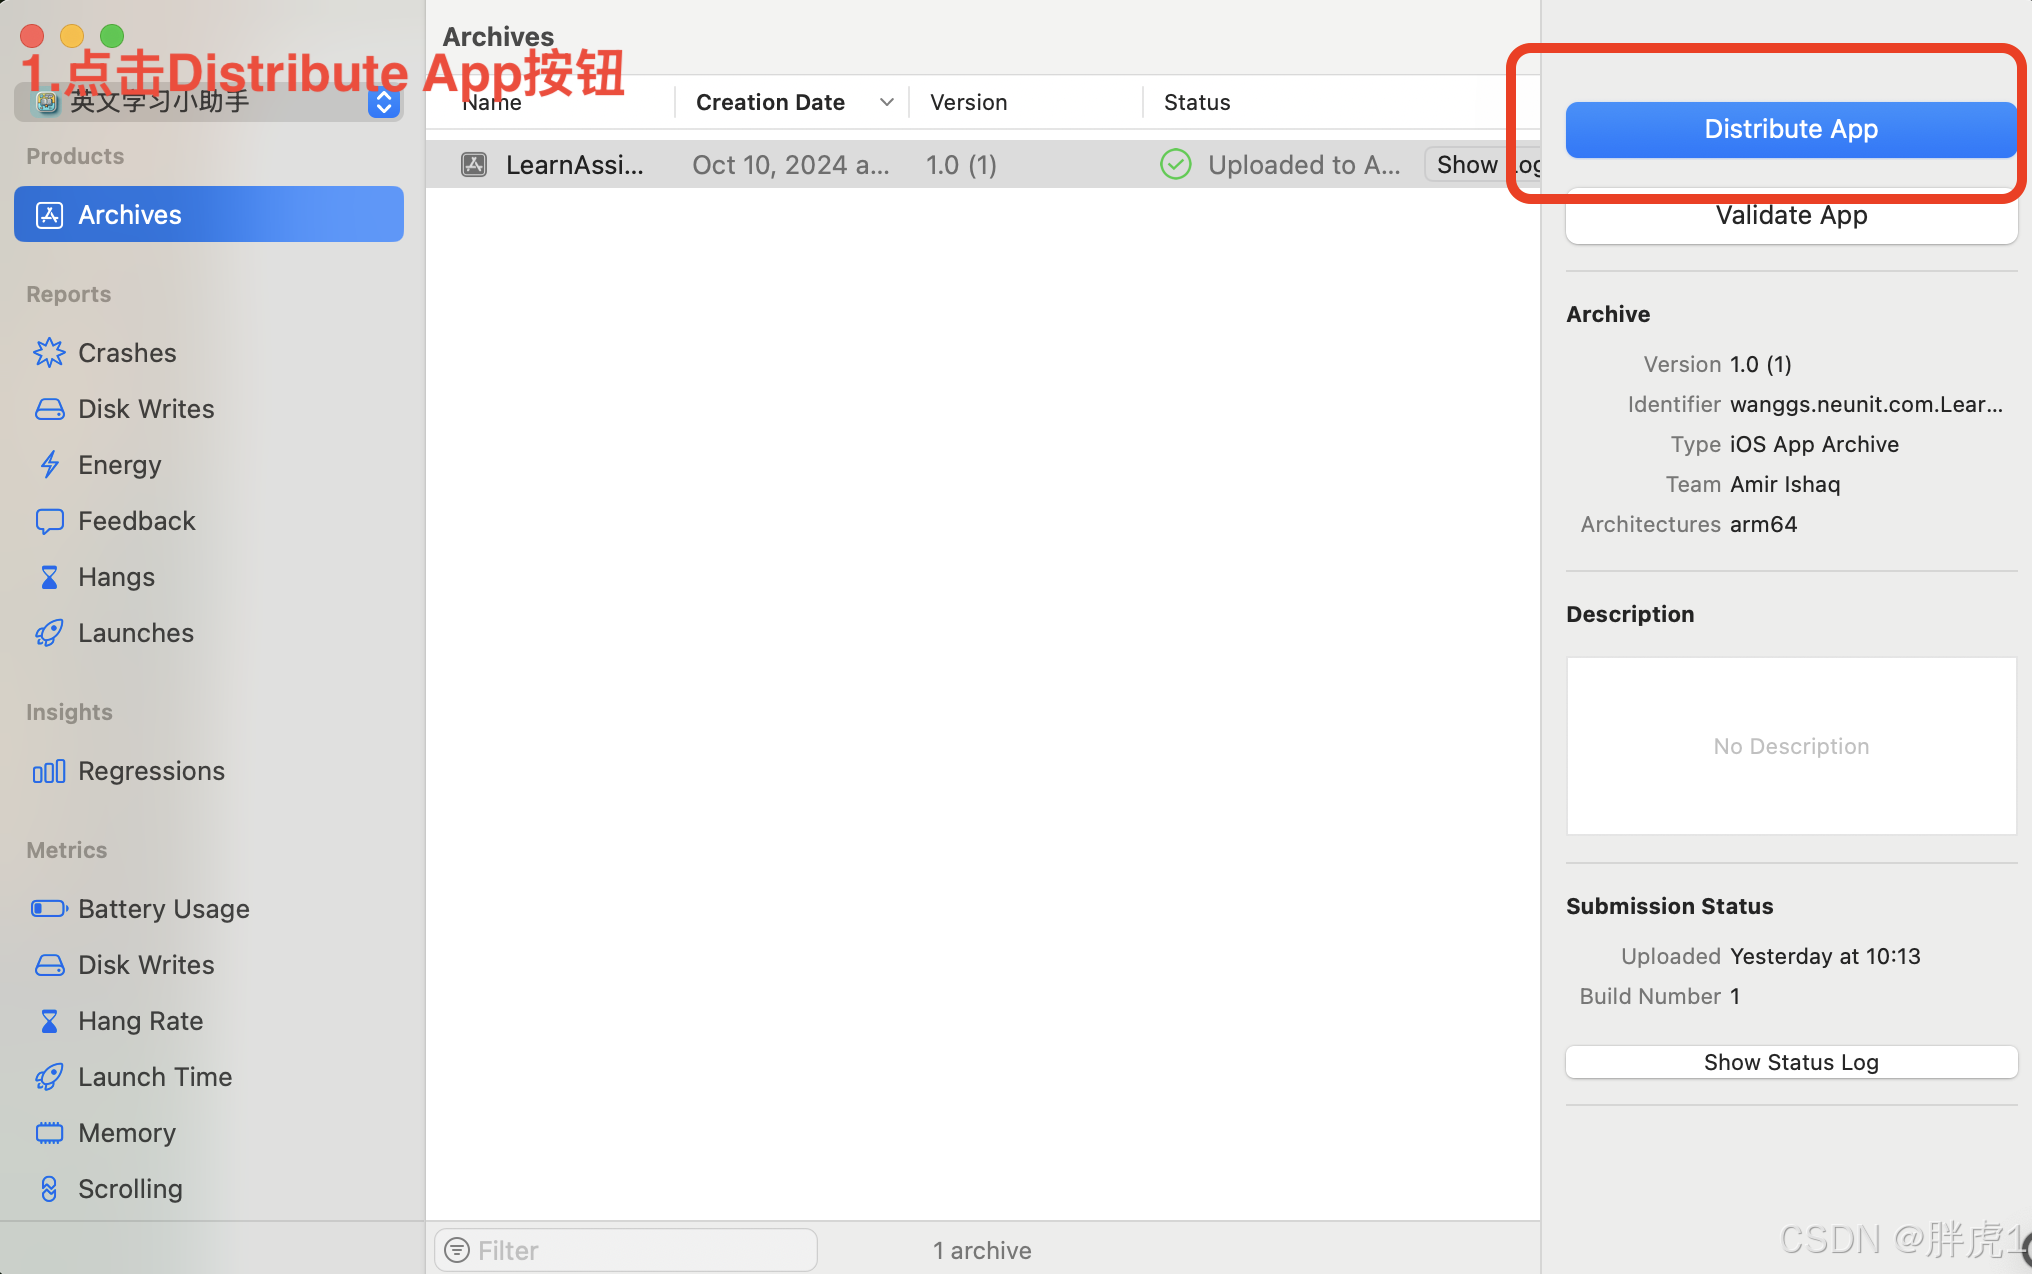Select the LearnAssi archive row name
Viewport: 2032px width, 1274px height.
575,165
